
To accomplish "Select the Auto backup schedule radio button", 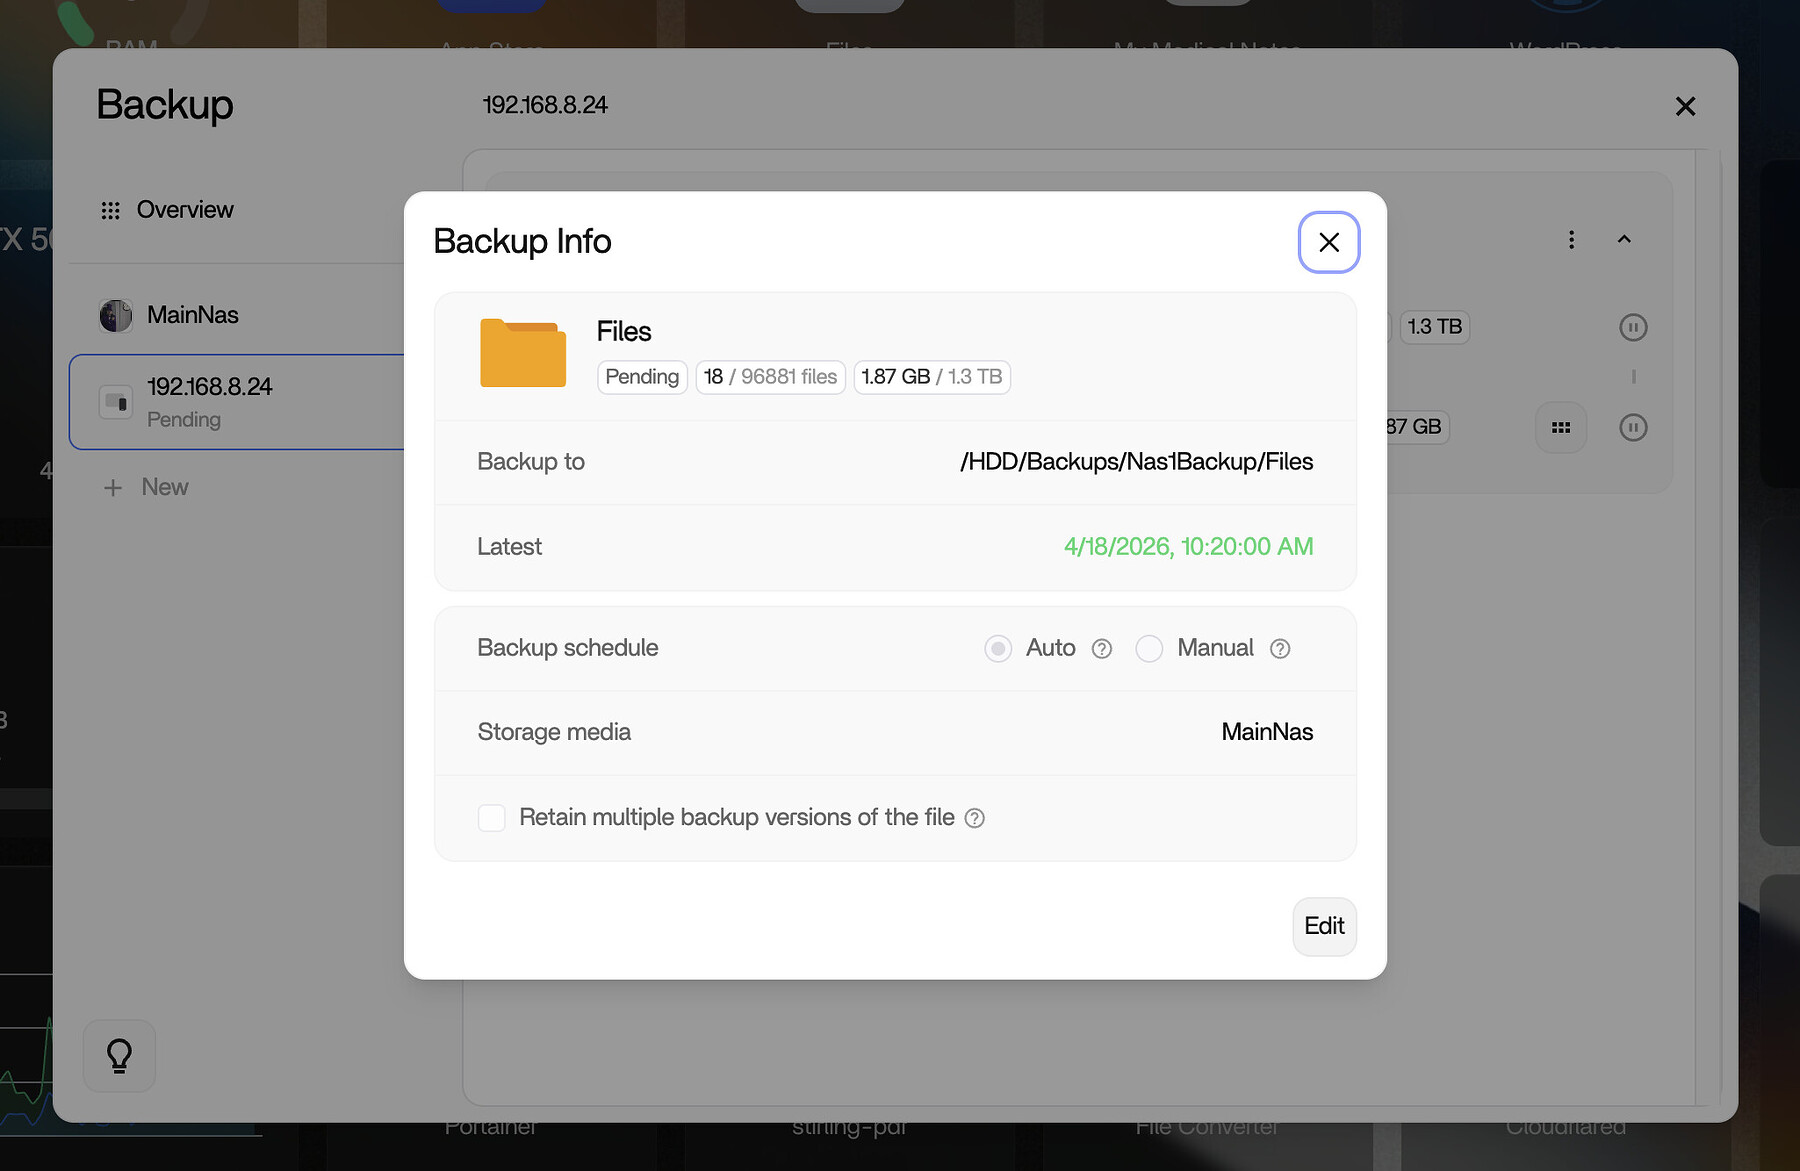I will [997, 648].
